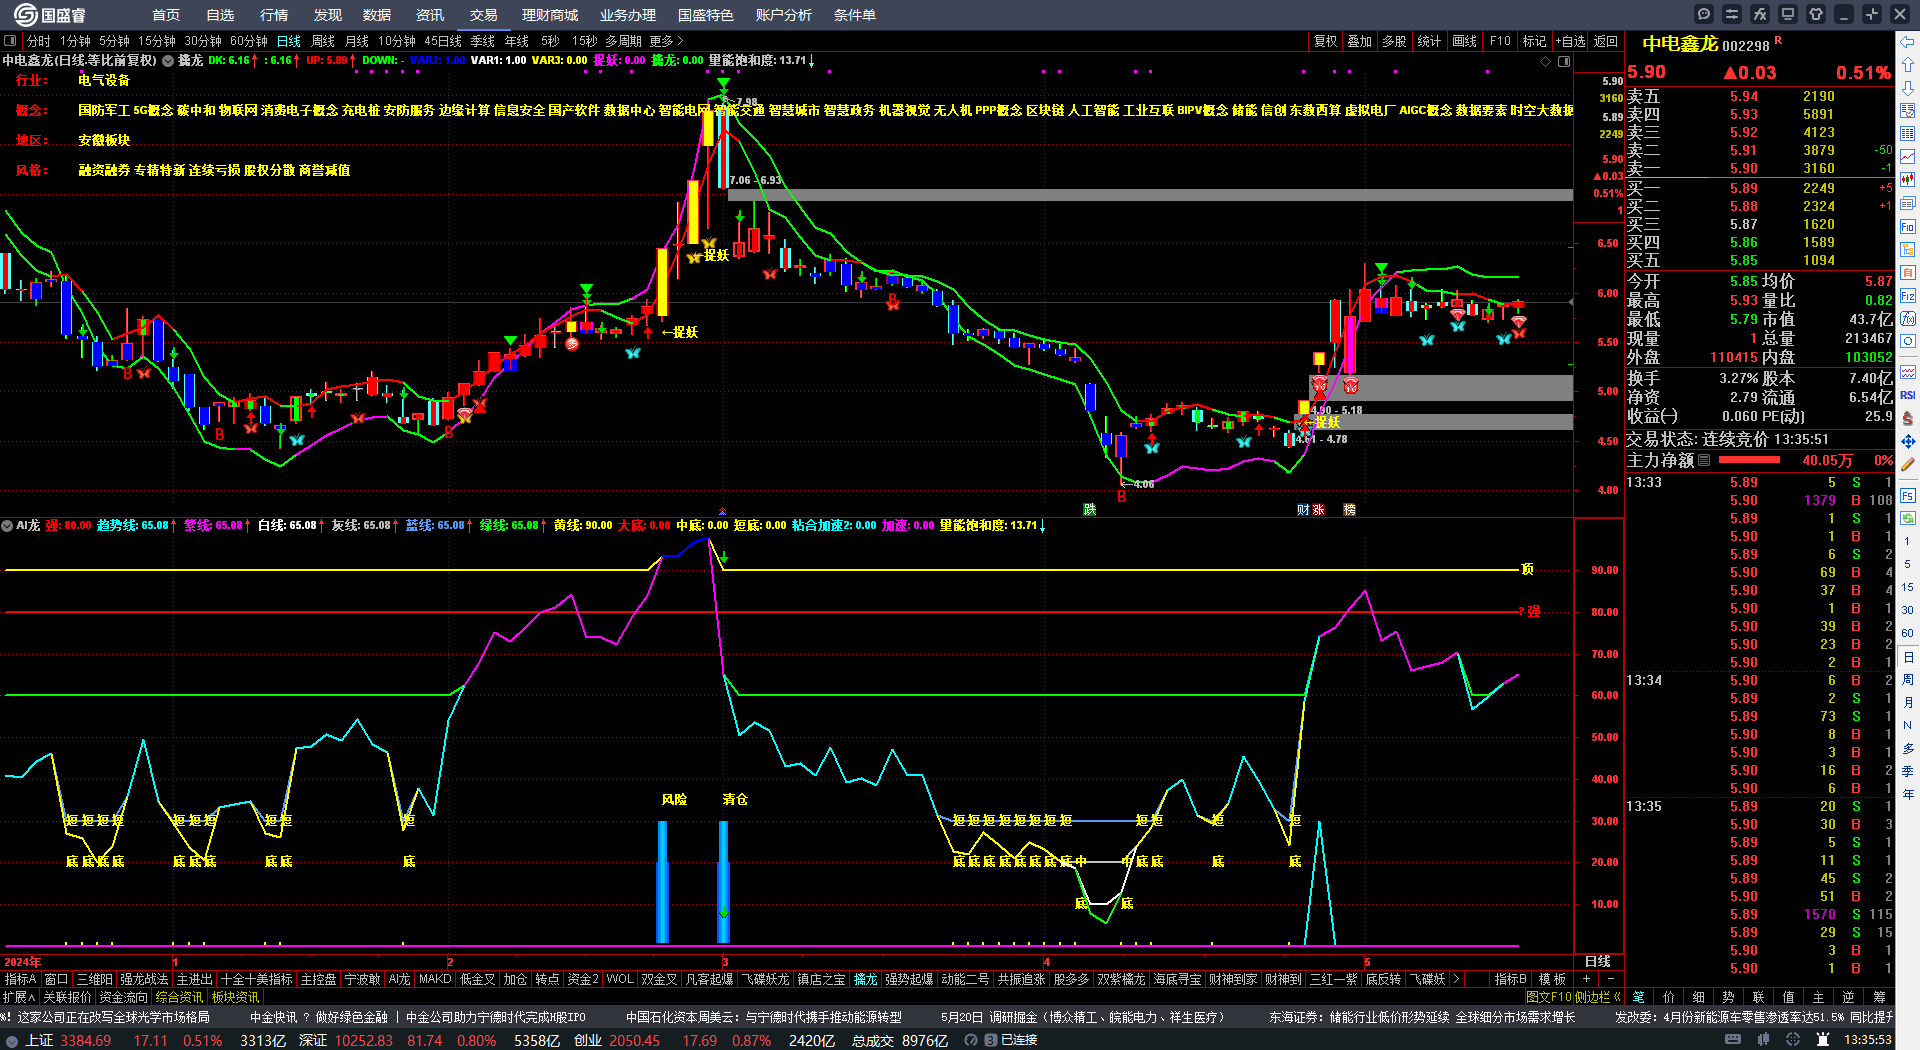Click the 图文F10 link
The height and width of the screenshot is (1050, 1920).
[1549, 997]
